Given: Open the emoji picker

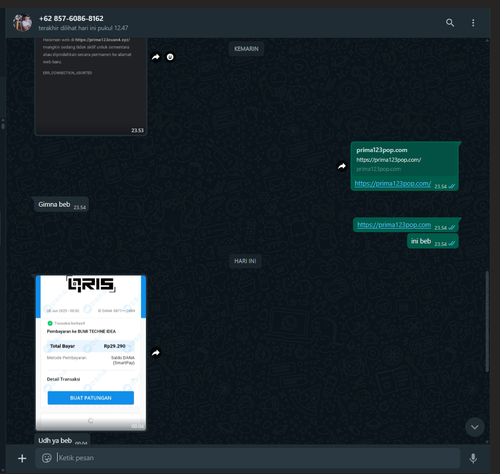Looking at the screenshot, I should click(x=47, y=458).
